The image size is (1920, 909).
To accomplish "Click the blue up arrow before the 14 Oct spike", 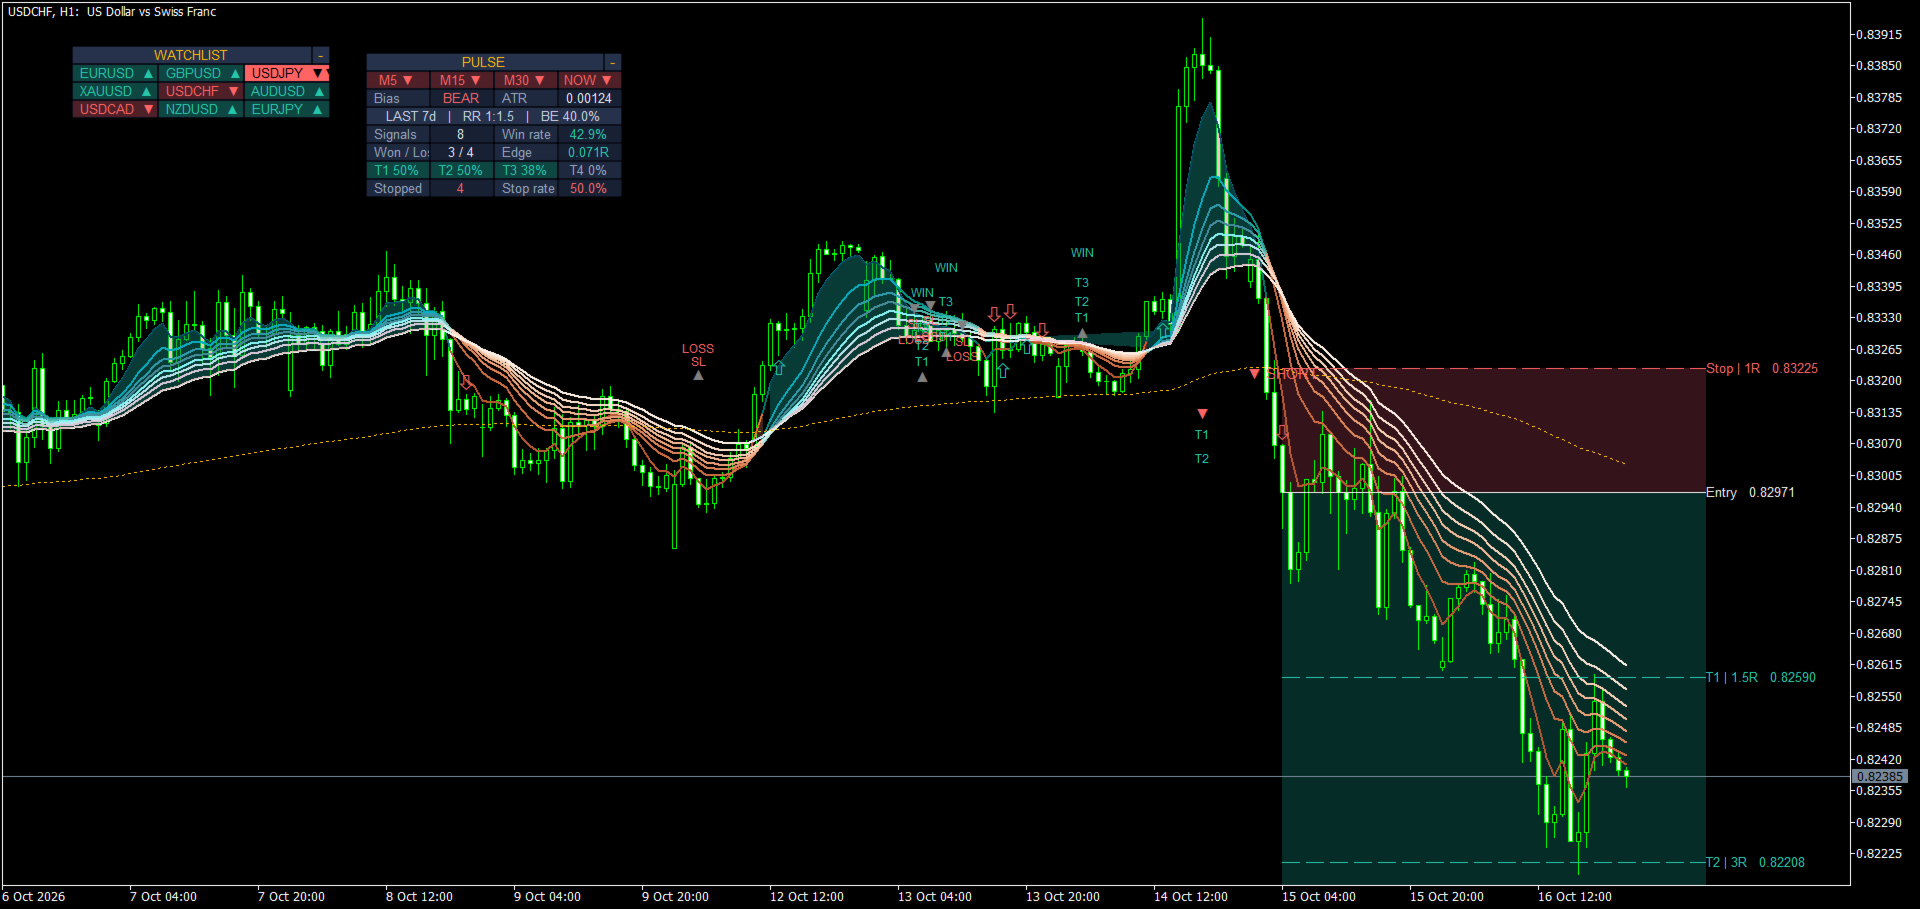I will (1163, 330).
